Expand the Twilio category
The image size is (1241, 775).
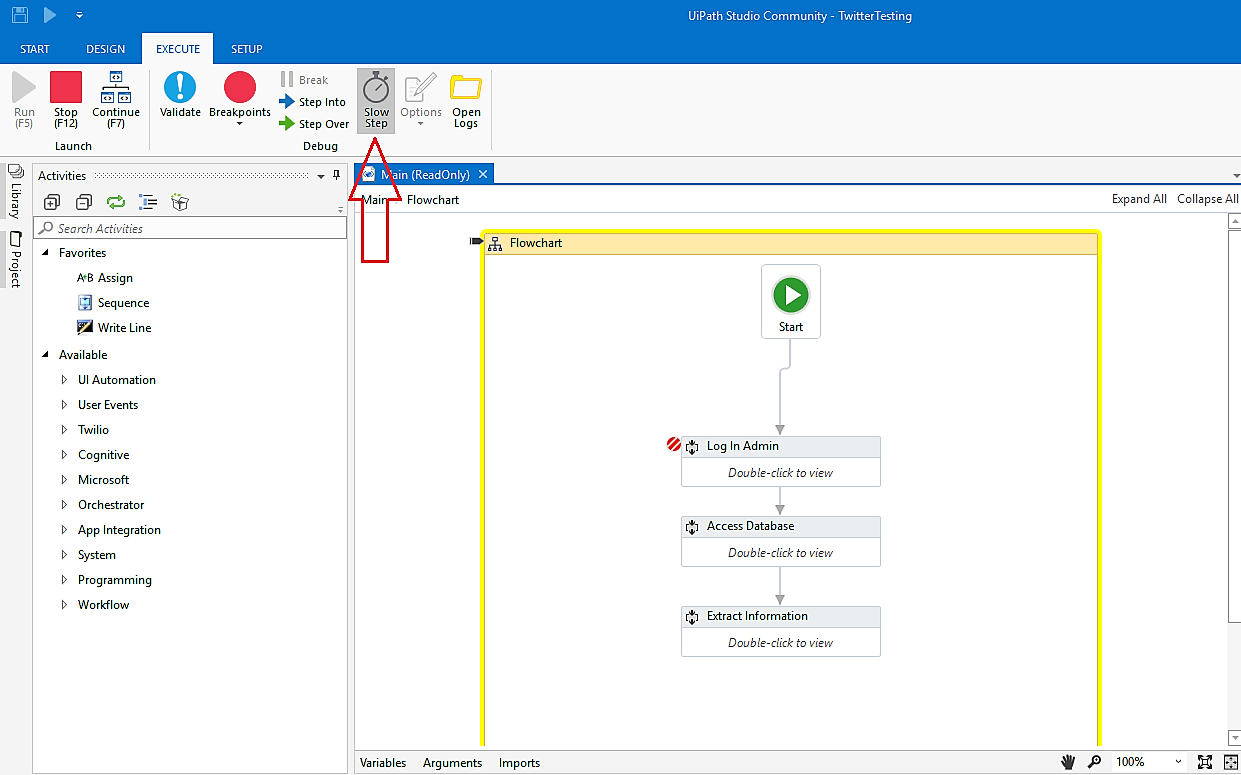click(65, 430)
